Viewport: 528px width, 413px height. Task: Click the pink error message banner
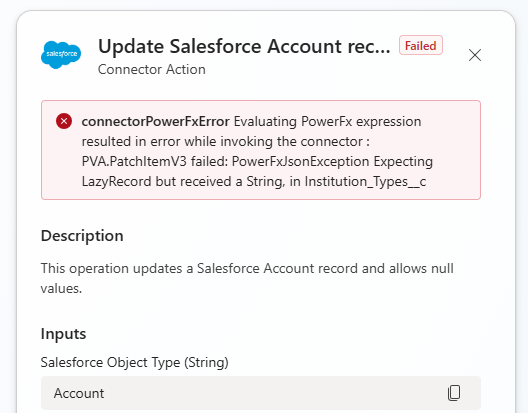[x=261, y=150]
